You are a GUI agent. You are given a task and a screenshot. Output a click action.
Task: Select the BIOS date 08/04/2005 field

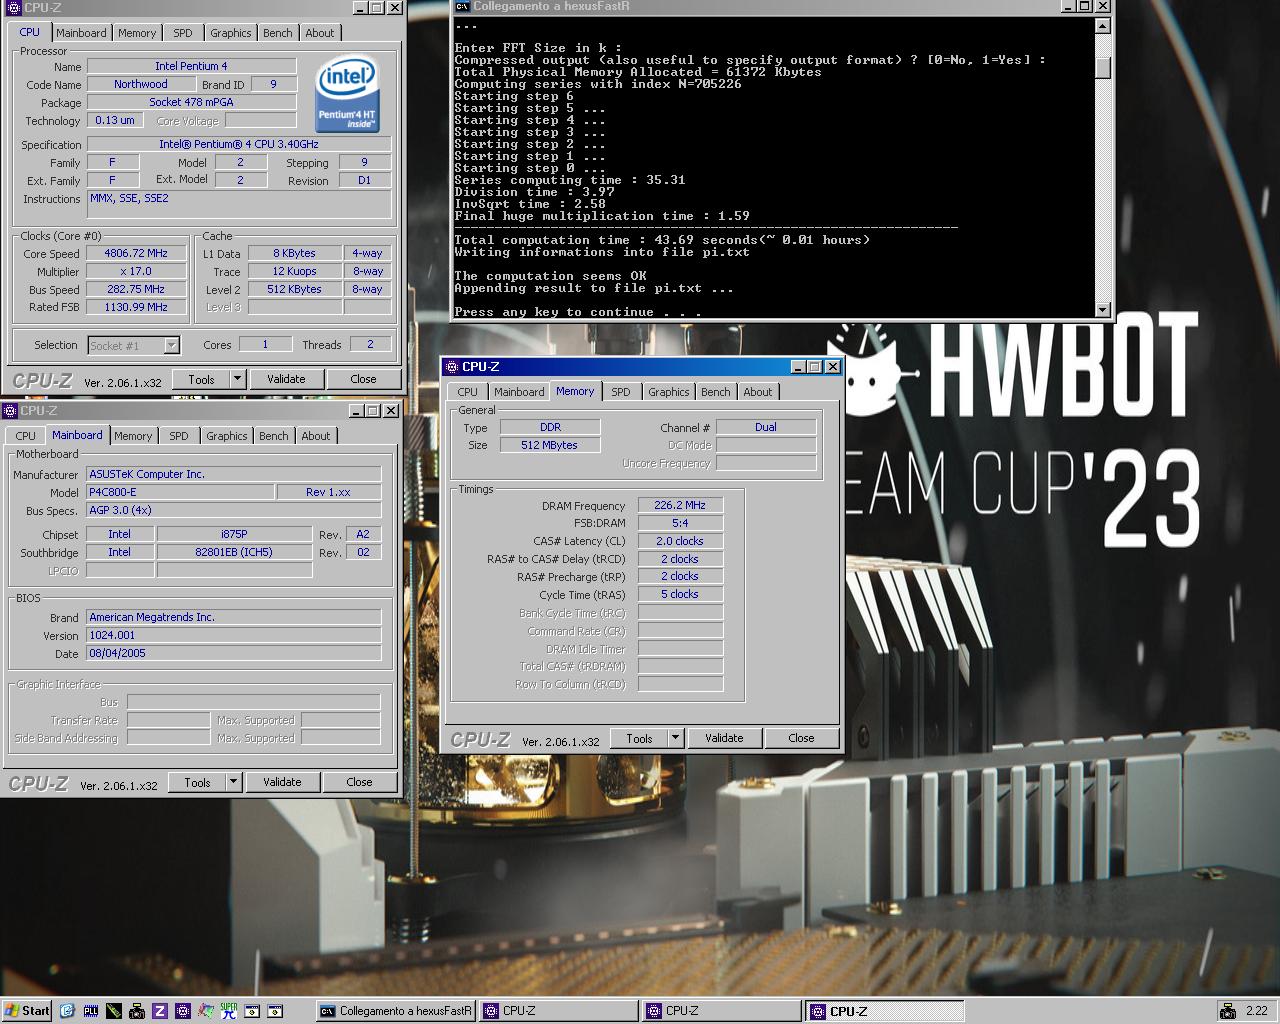point(234,653)
